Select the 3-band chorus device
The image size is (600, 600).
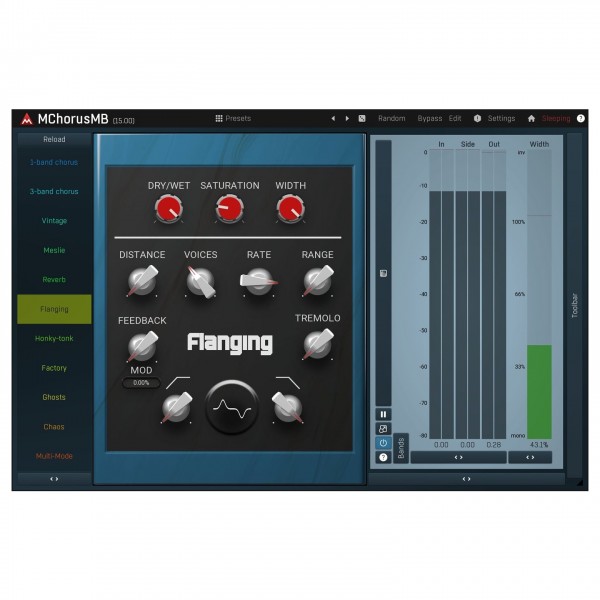pos(54,191)
